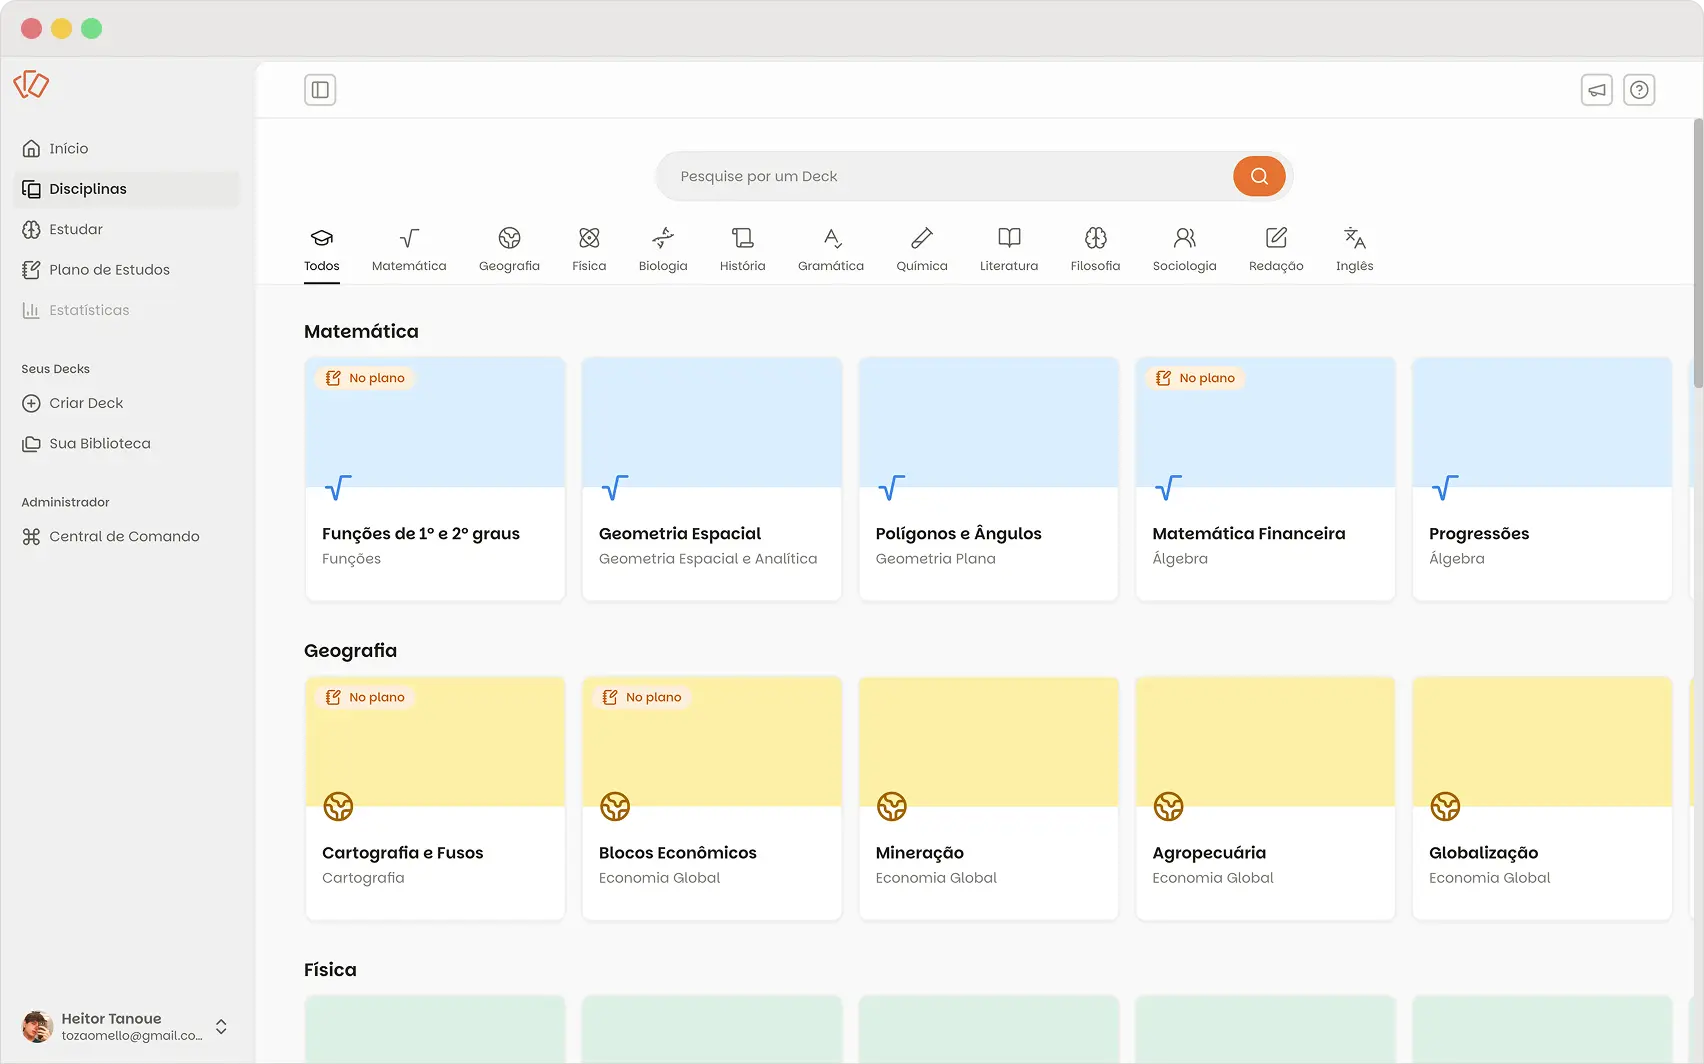This screenshot has height=1064, width=1704.
Task: Switch to the Geografia tab label
Action: tap(509, 266)
